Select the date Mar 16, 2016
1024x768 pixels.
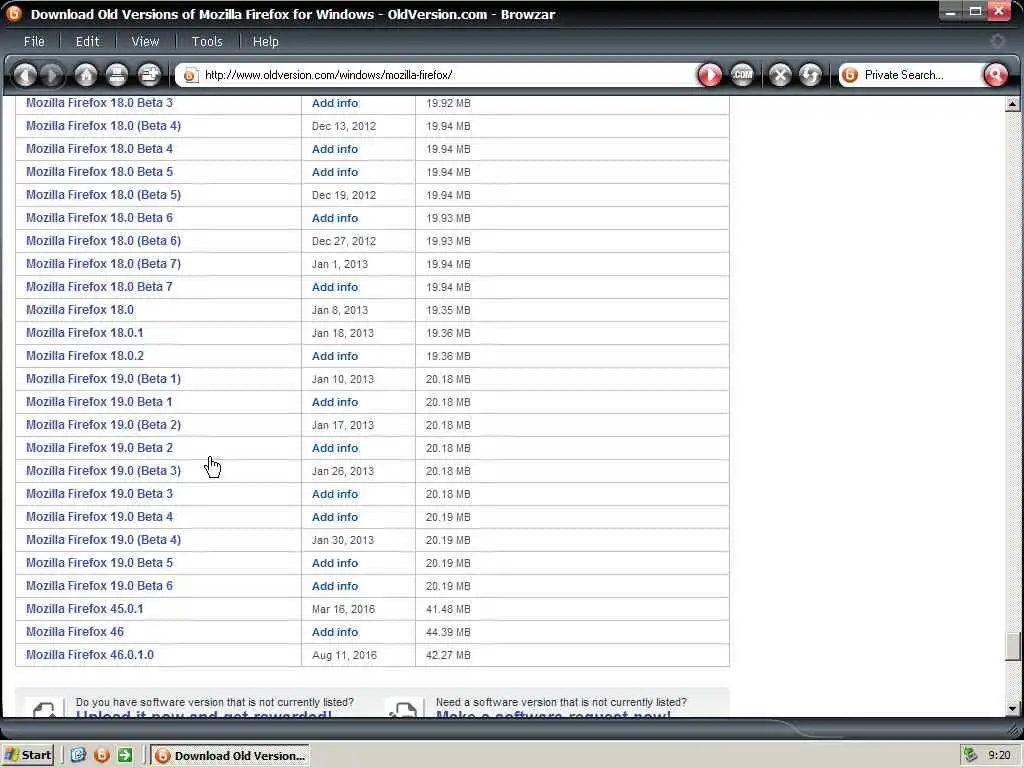pos(343,609)
